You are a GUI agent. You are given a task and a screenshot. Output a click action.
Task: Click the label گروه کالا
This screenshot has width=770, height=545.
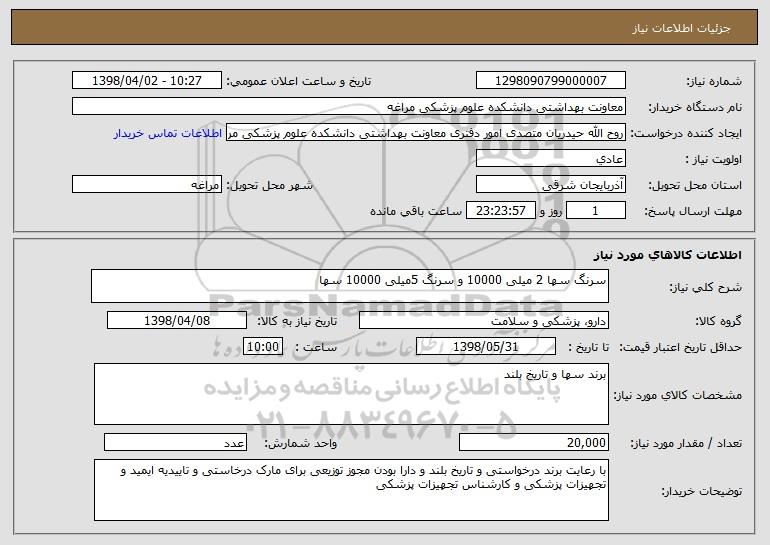(719, 321)
